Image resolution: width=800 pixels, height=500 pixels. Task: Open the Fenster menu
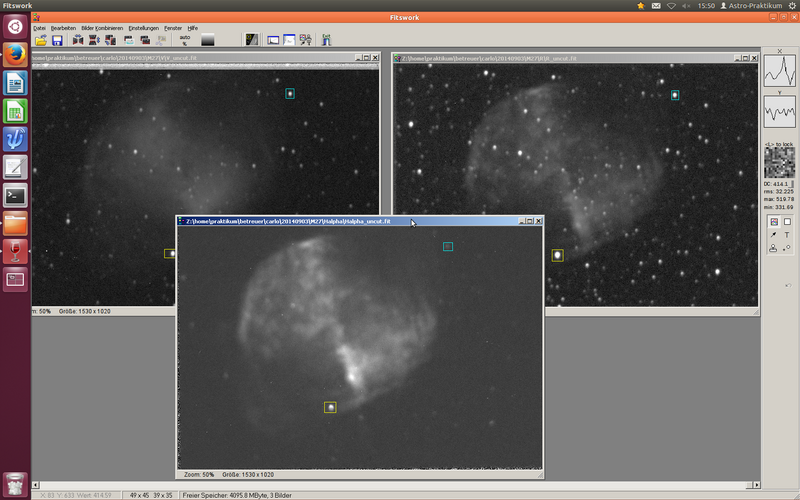(173, 28)
